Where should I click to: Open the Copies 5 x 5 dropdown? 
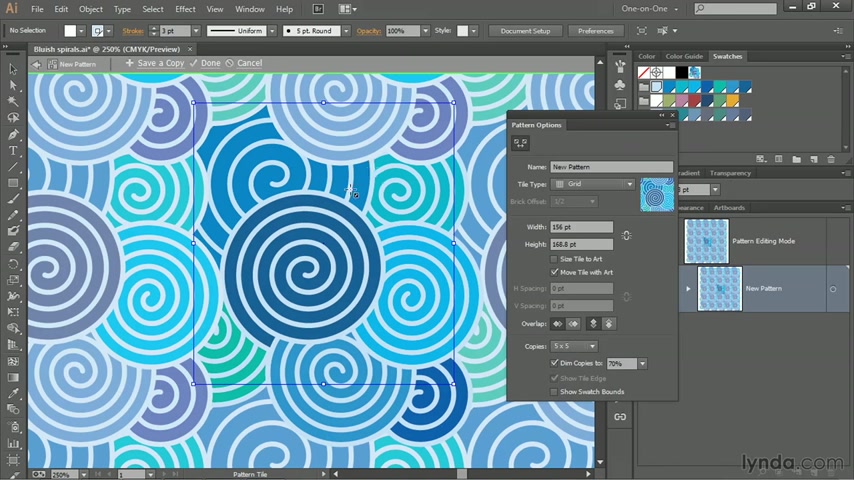[574, 346]
